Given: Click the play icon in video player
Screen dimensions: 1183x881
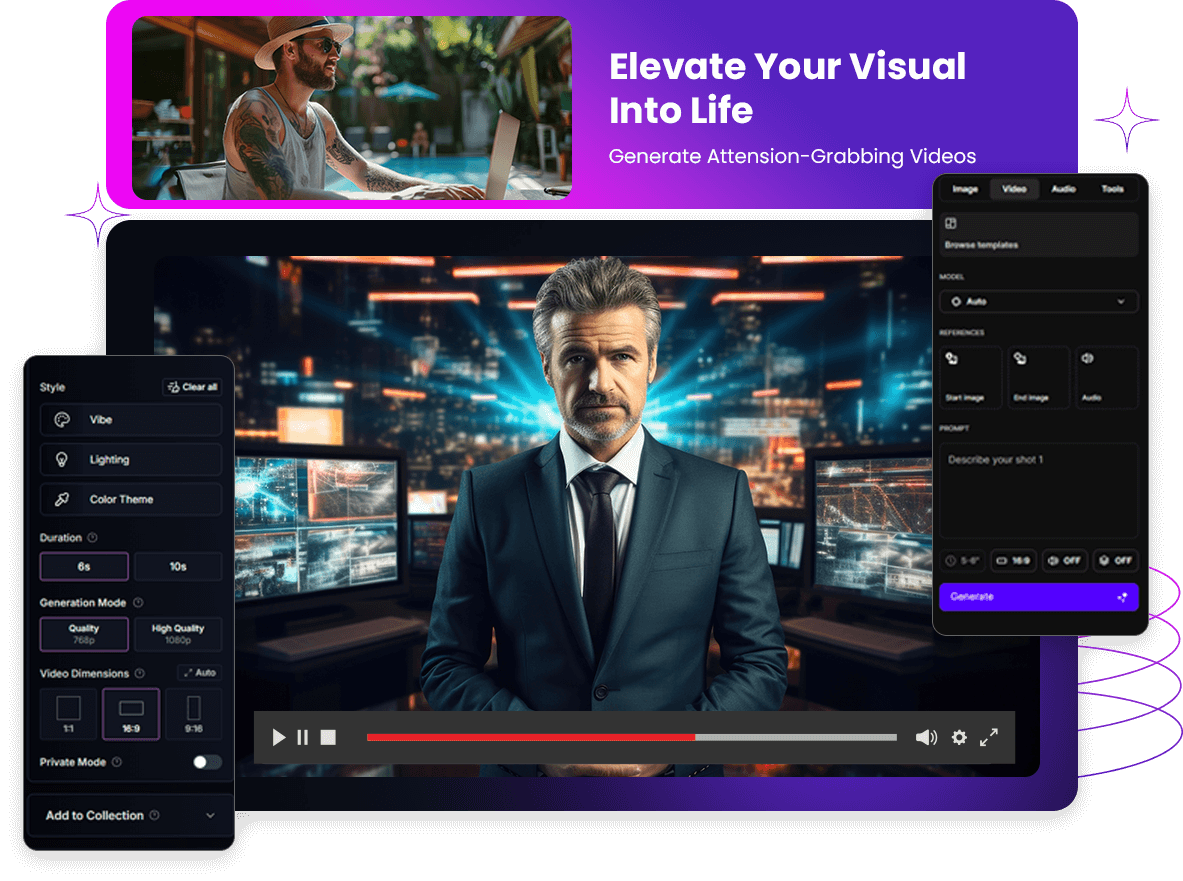Looking at the screenshot, I should click(279, 737).
